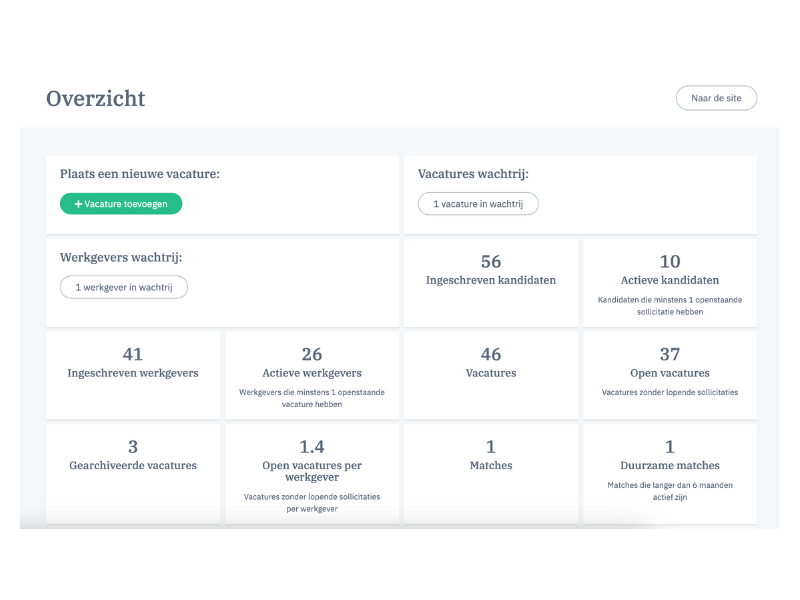The image size is (800, 600).
Task: Click the Vacatures zonder lopende sollicitaties description under 37
Action: point(670,392)
